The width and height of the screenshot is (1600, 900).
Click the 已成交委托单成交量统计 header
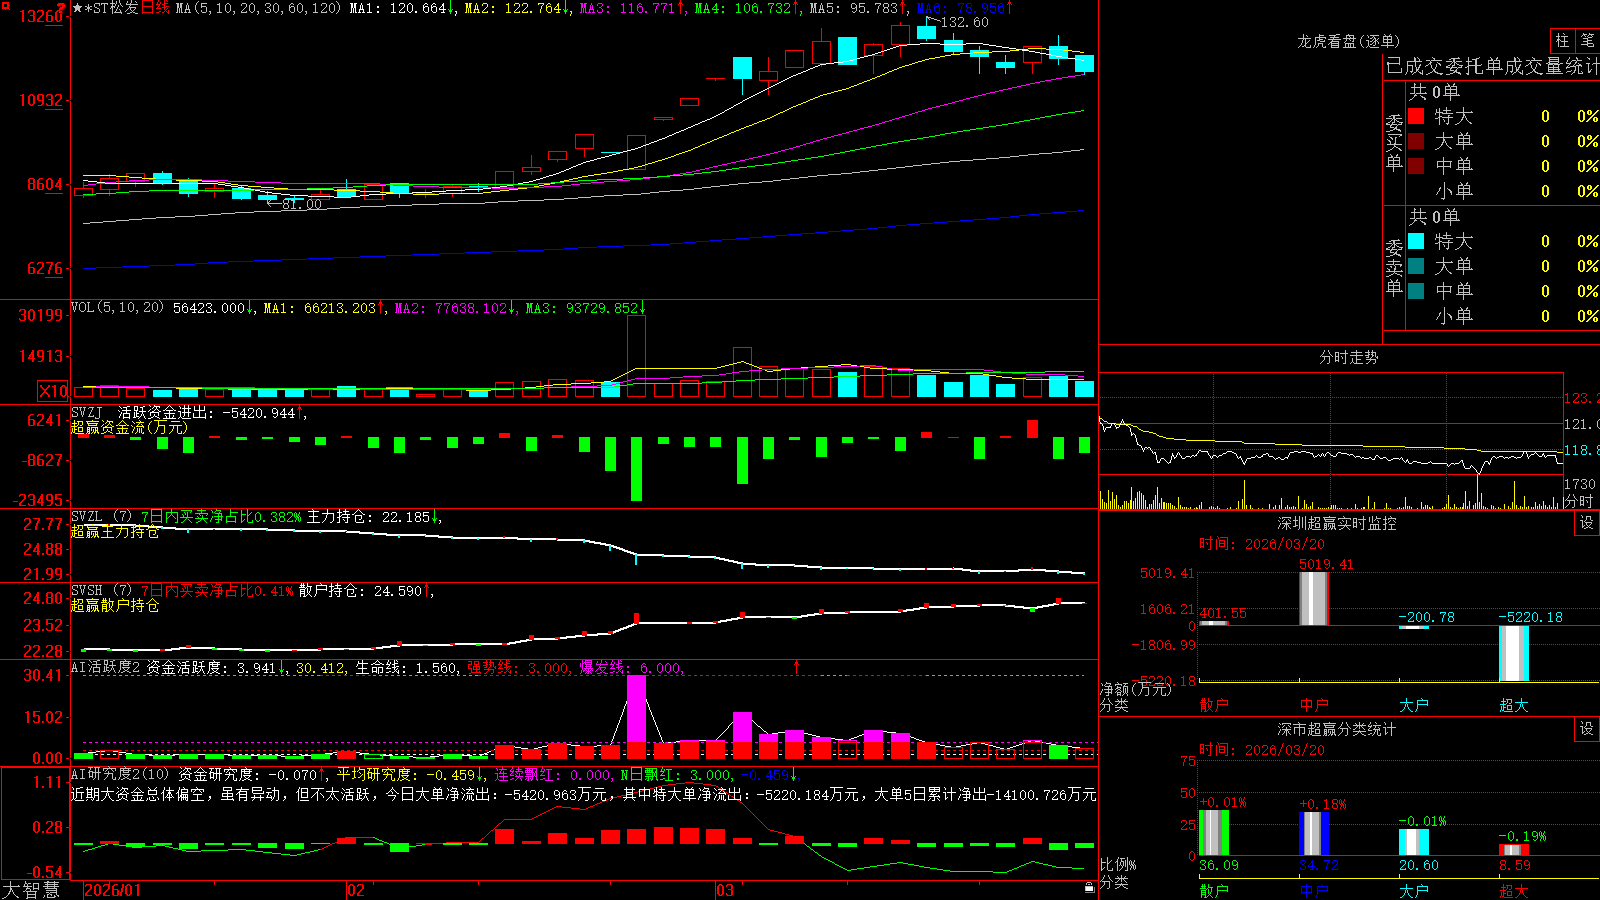pyautogui.click(x=1492, y=66)
